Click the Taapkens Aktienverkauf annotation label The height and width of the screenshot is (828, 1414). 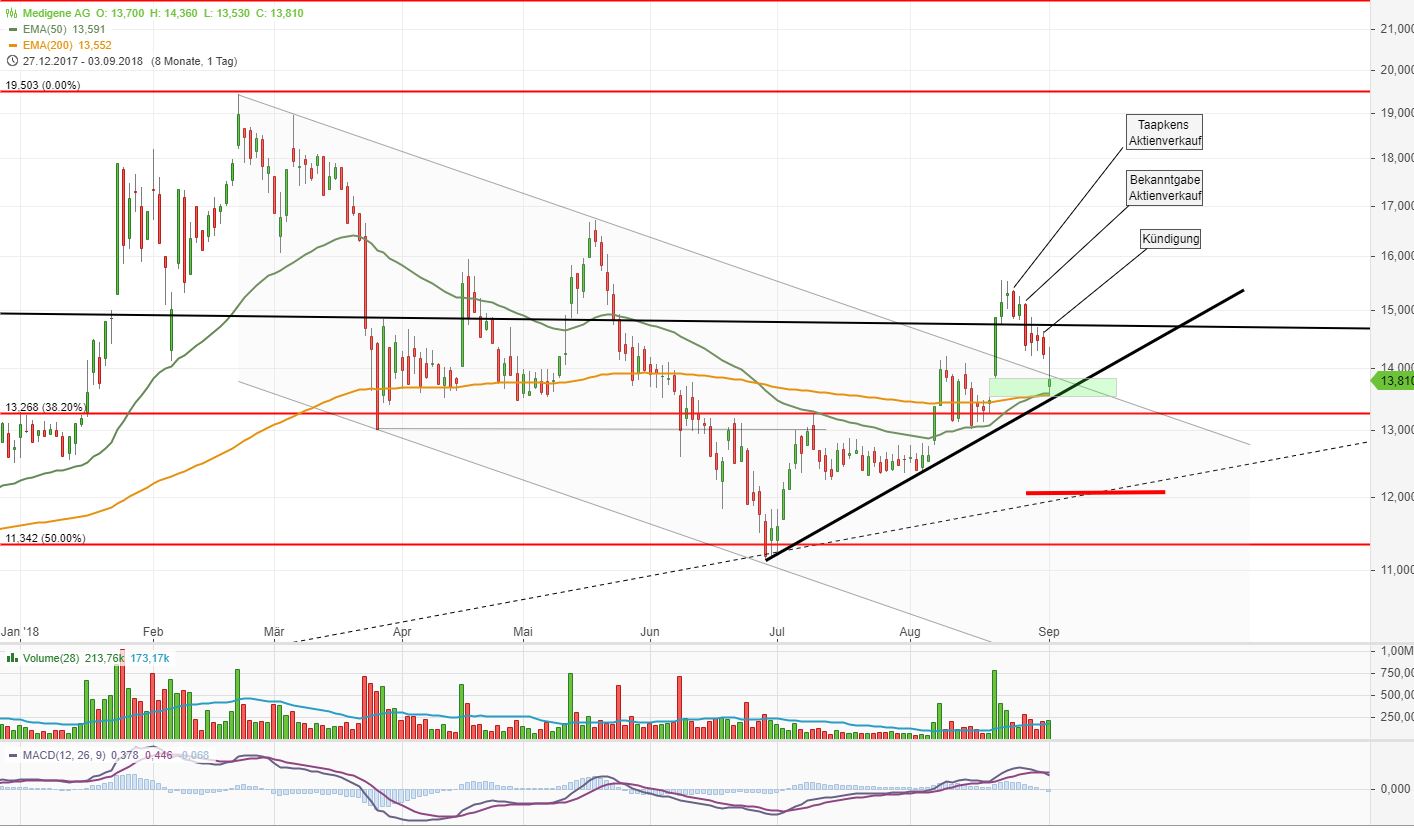coord(1163,131)
